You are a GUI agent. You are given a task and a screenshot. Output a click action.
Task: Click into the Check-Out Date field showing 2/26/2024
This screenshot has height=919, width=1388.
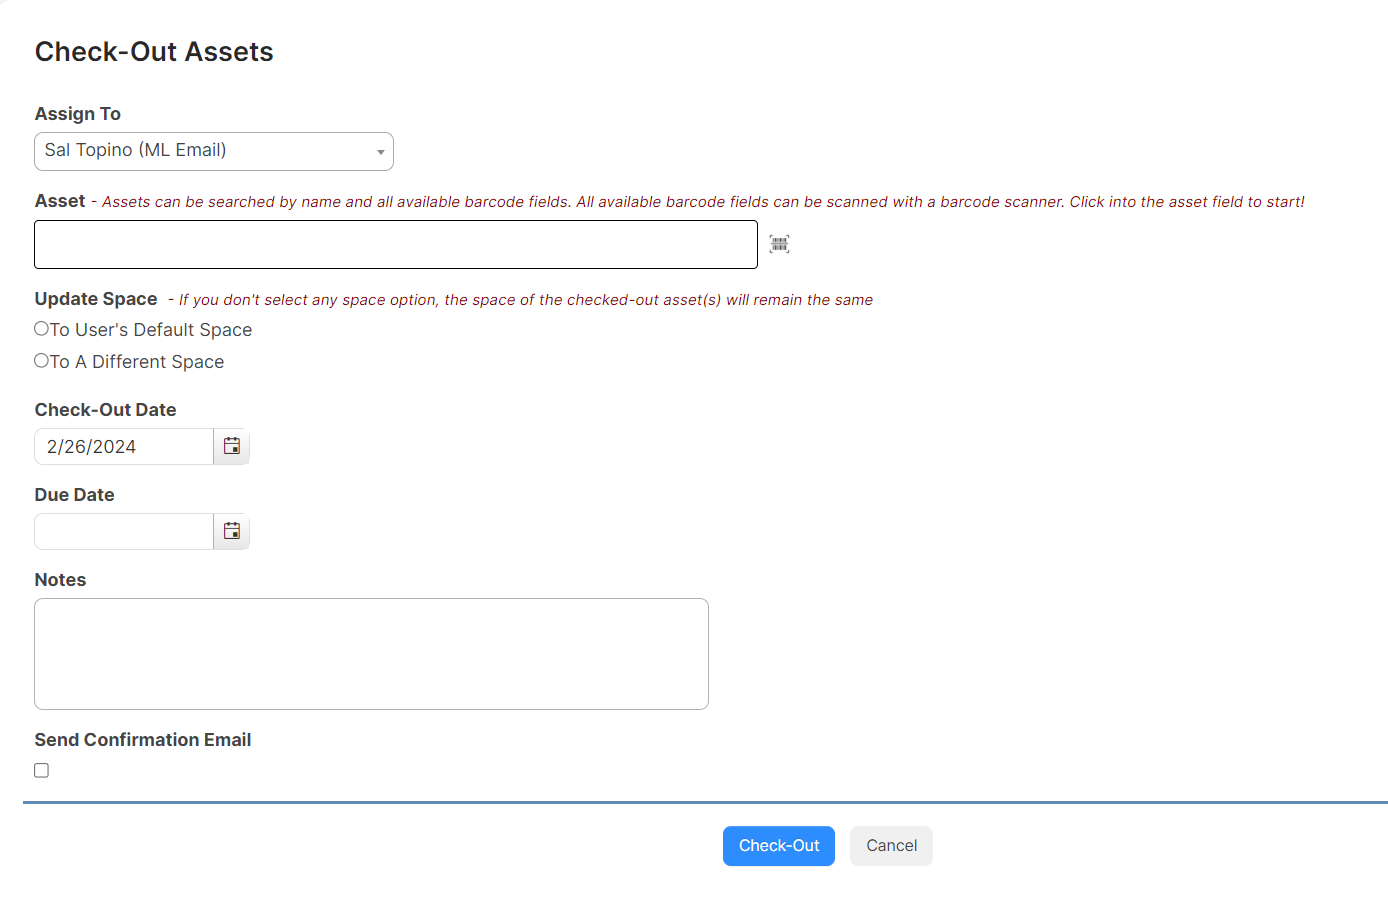[124, 446]
